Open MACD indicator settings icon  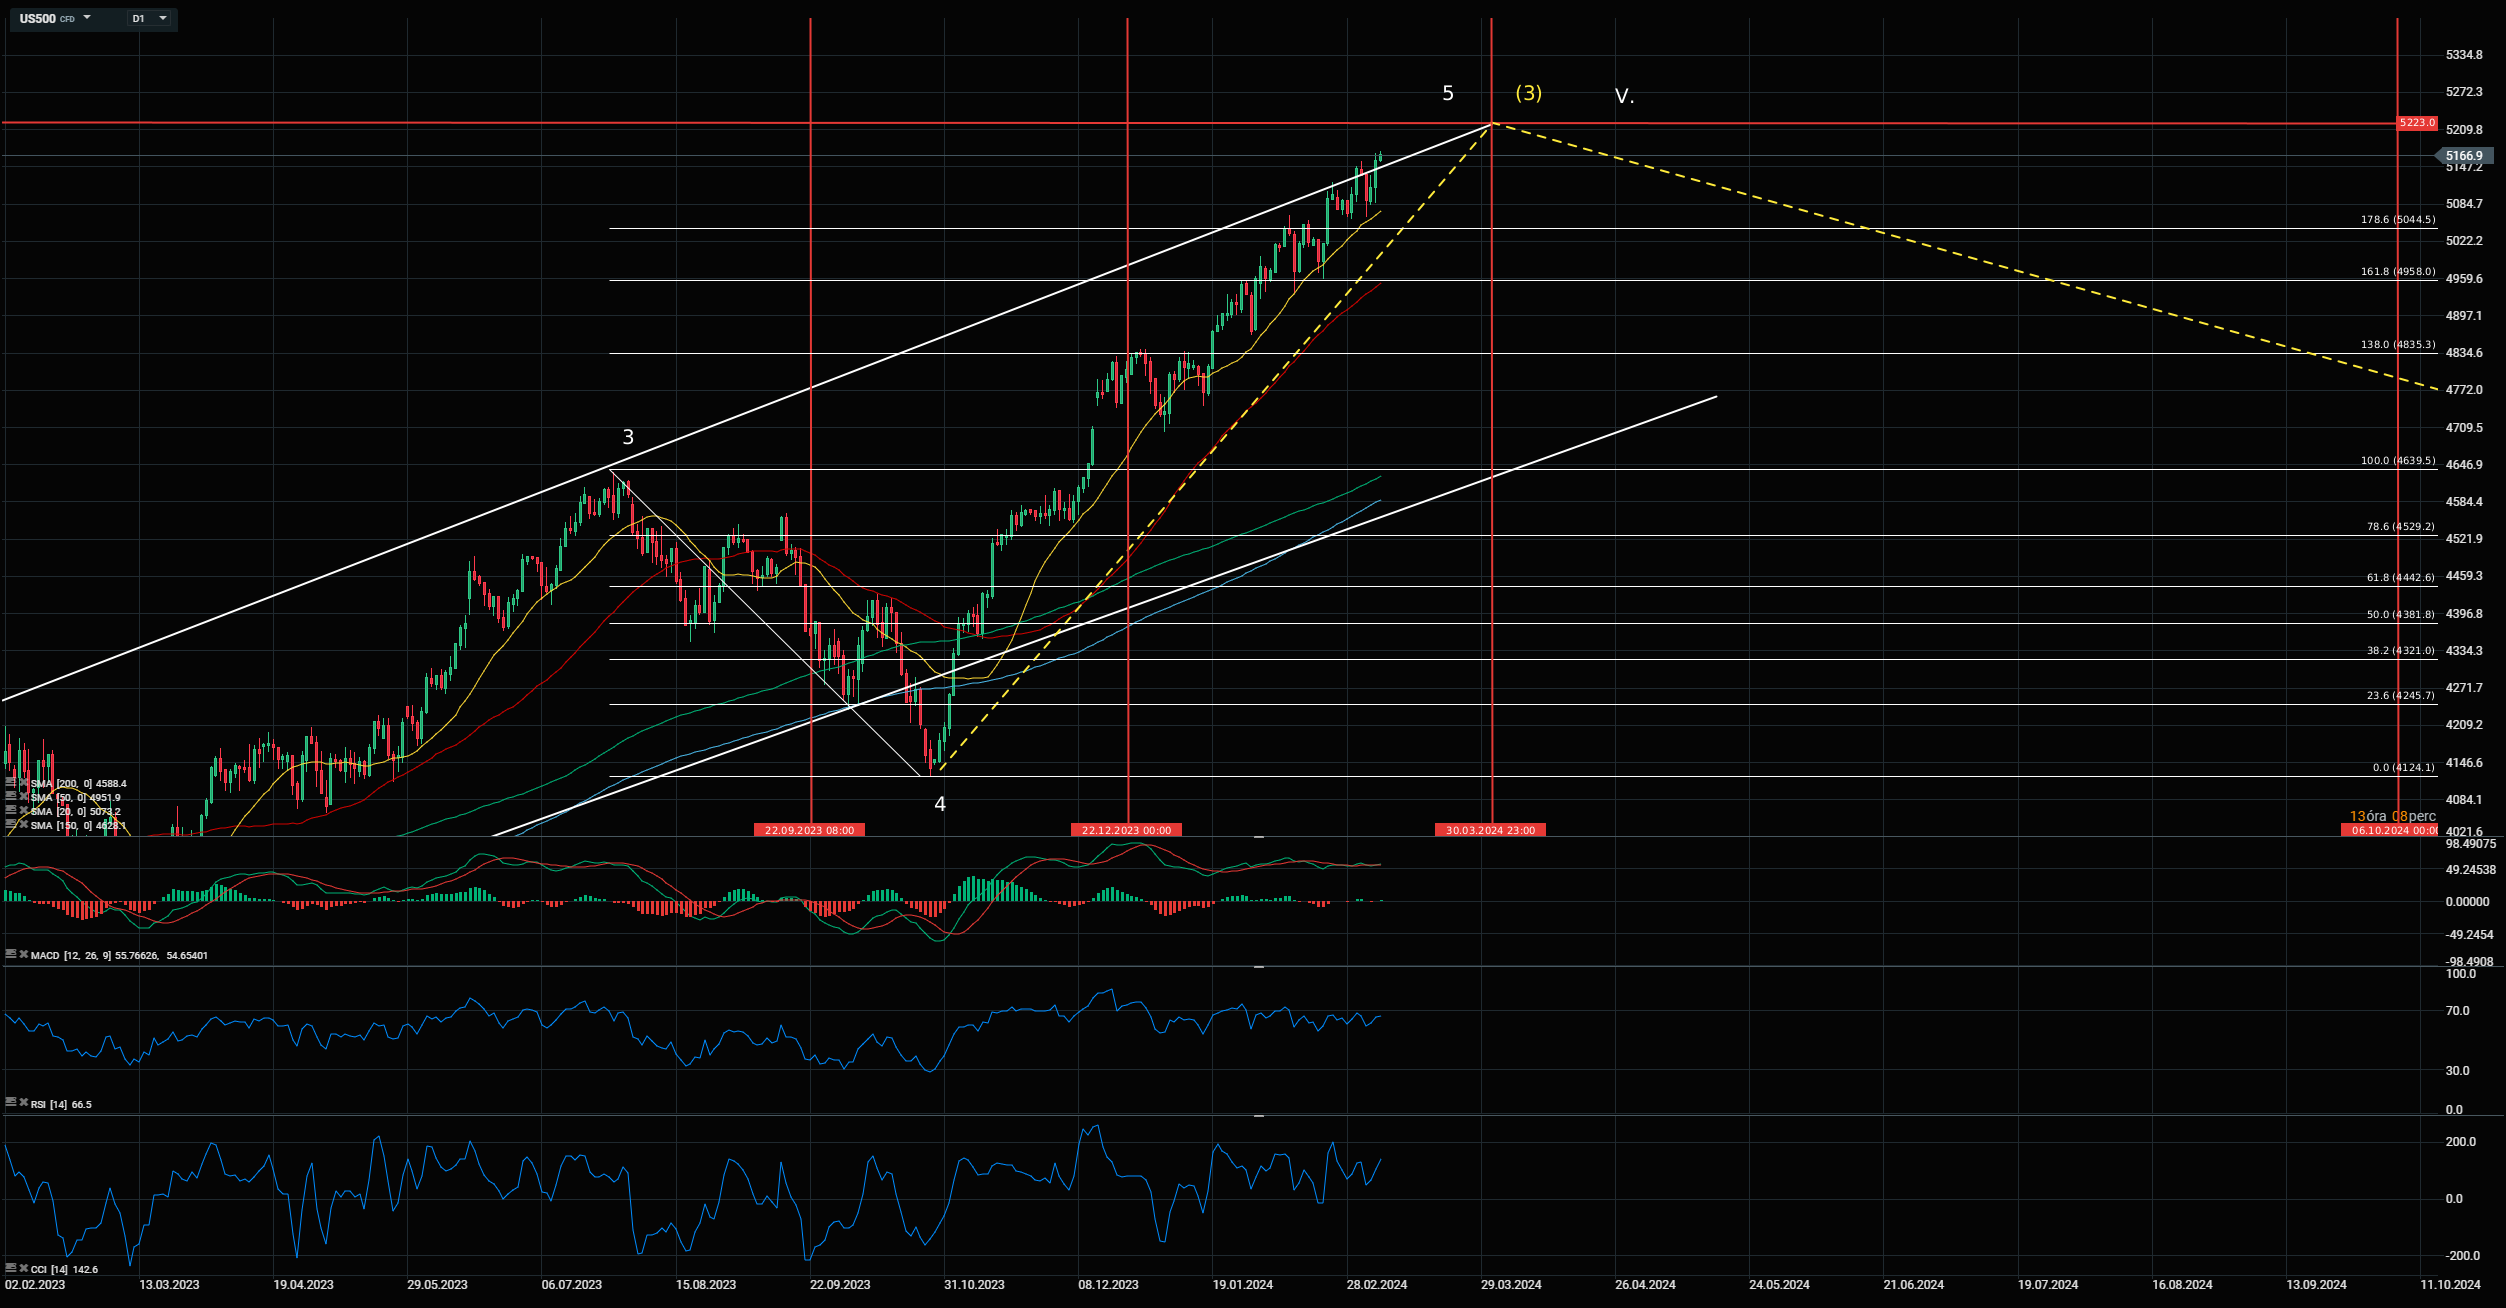(10, 955)
